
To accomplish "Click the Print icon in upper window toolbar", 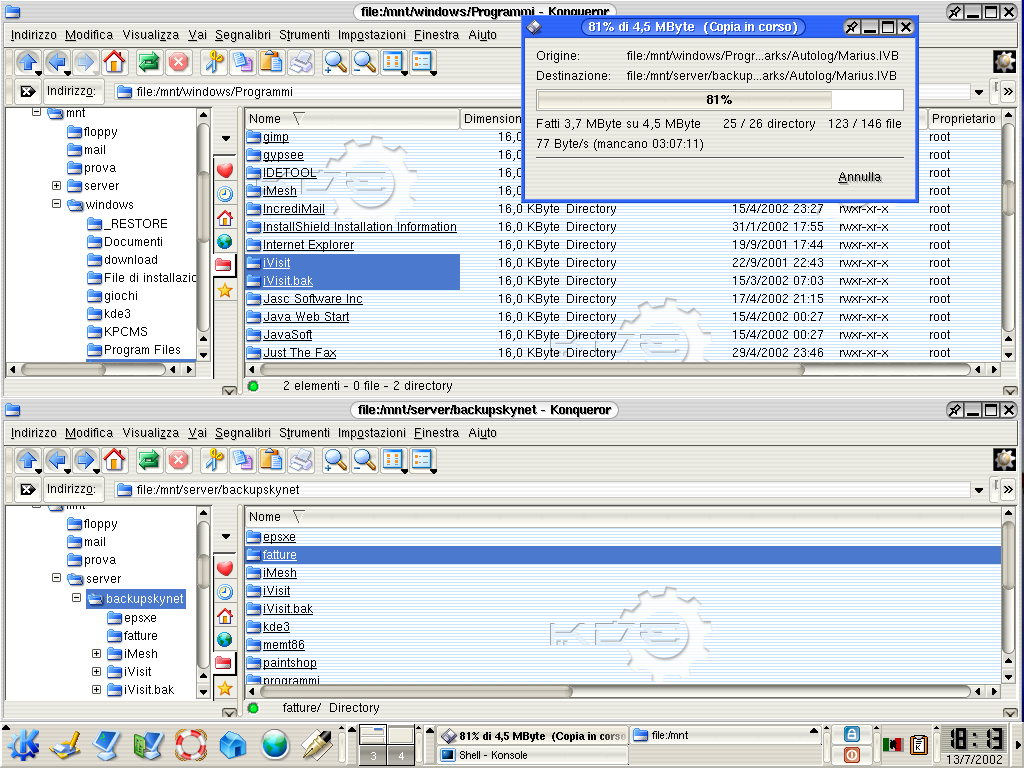I will coord(300,62).
